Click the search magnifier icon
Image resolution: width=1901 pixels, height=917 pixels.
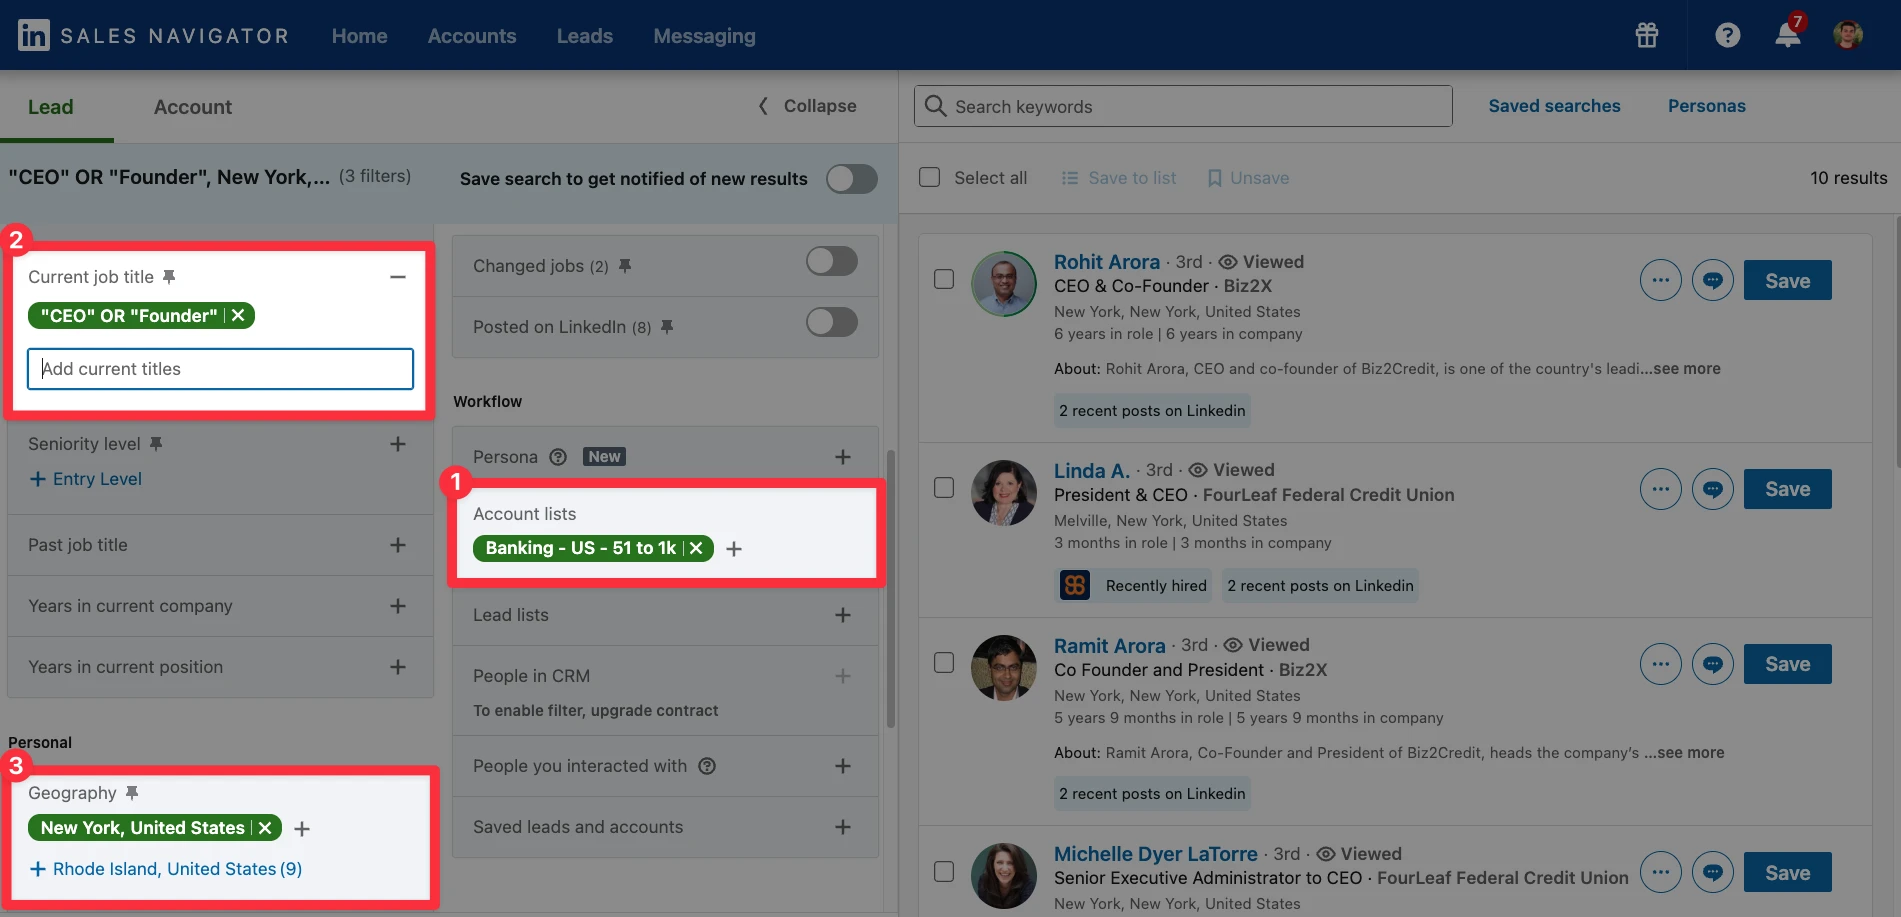pyautogui.click(x=935, y=106)
